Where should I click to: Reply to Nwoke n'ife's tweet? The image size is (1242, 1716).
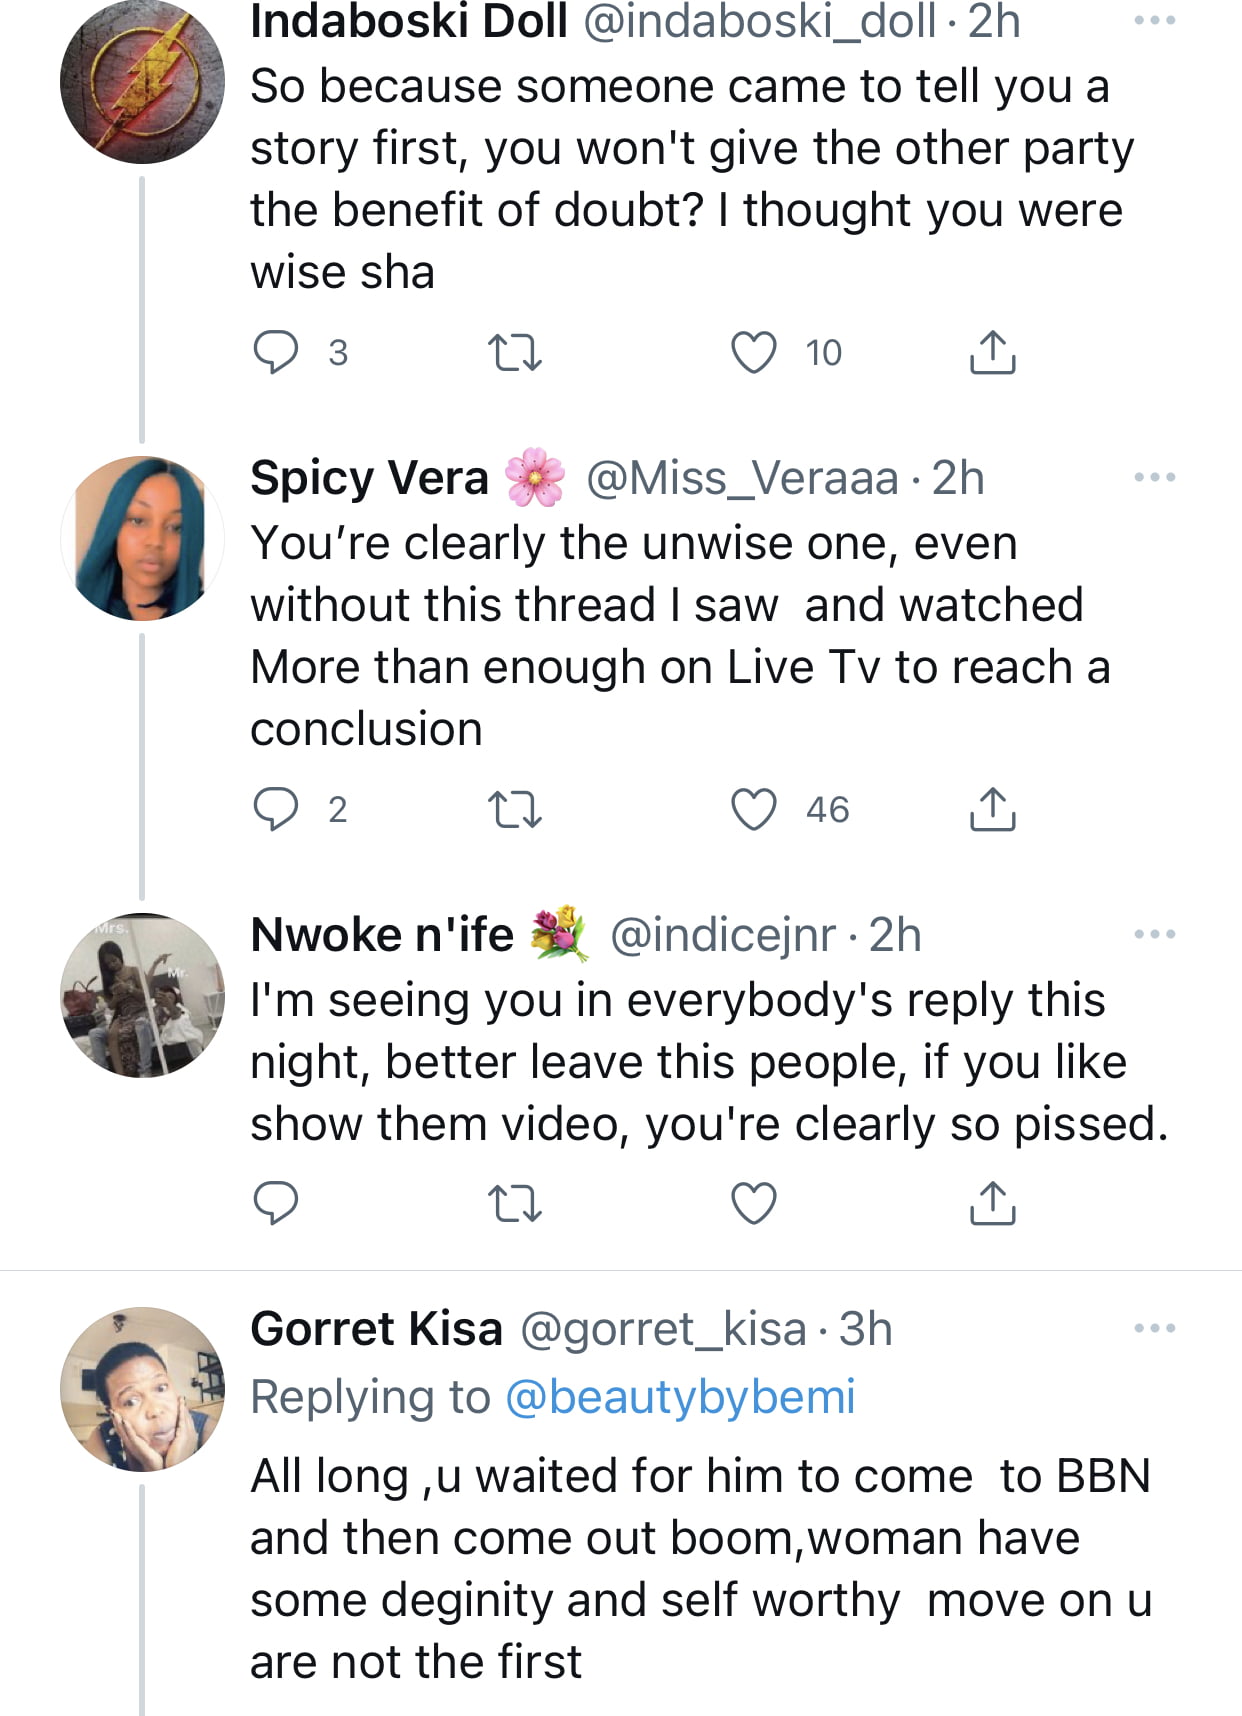coord(275,1203)
